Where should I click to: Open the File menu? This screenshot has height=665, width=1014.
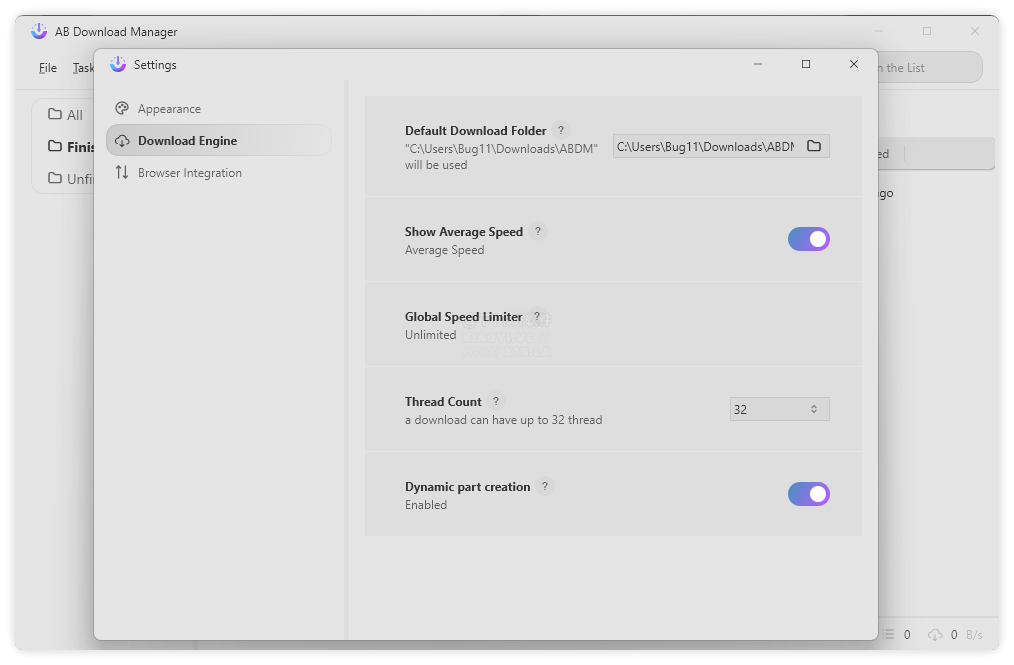pos(48,68)
